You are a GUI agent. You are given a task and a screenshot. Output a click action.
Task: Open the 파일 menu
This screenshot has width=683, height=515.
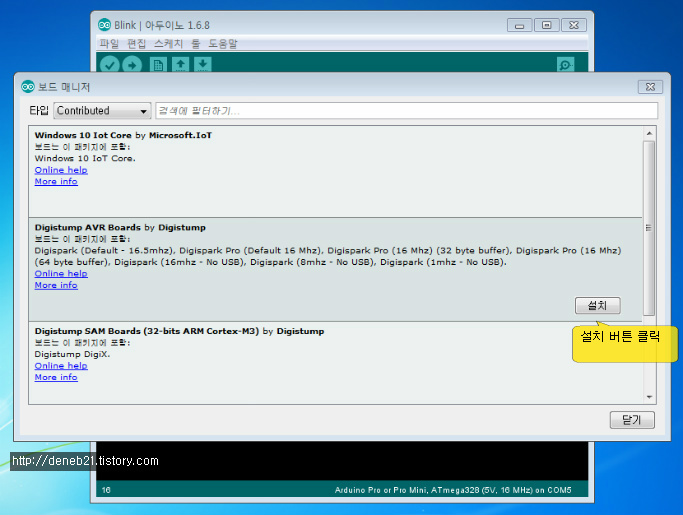109,44
